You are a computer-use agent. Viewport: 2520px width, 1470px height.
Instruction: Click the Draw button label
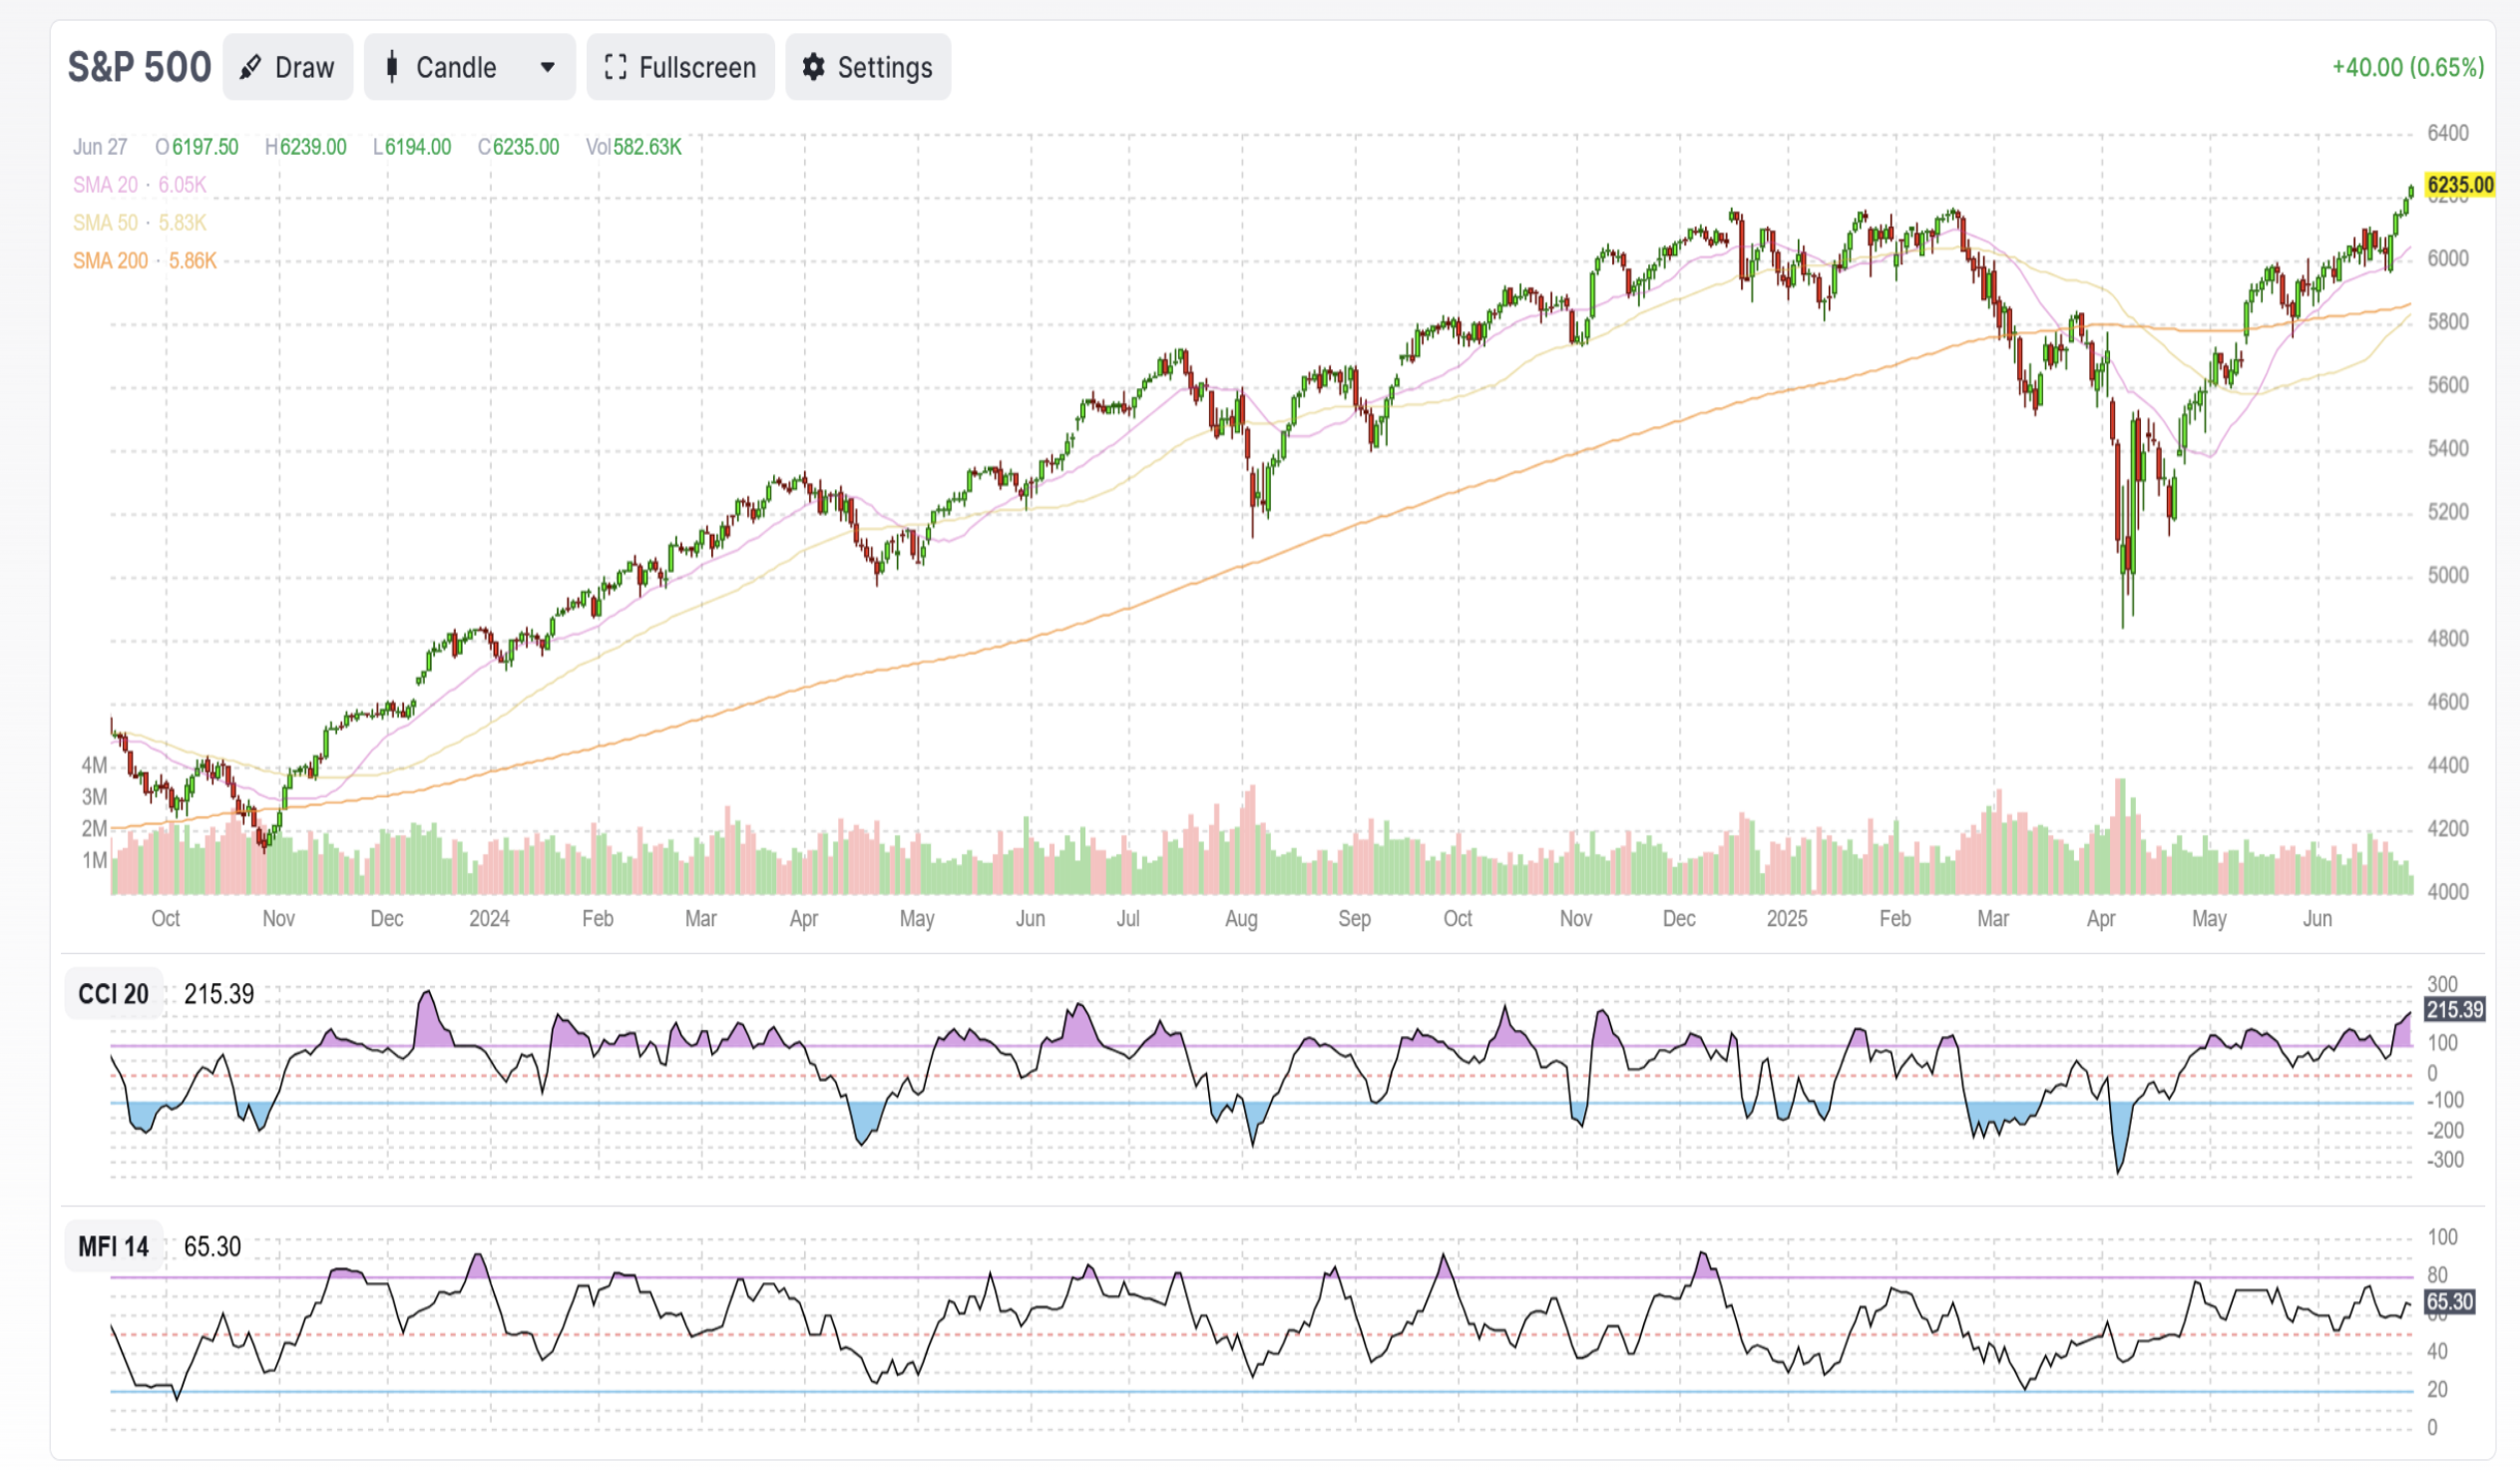[x=304, y=67]
